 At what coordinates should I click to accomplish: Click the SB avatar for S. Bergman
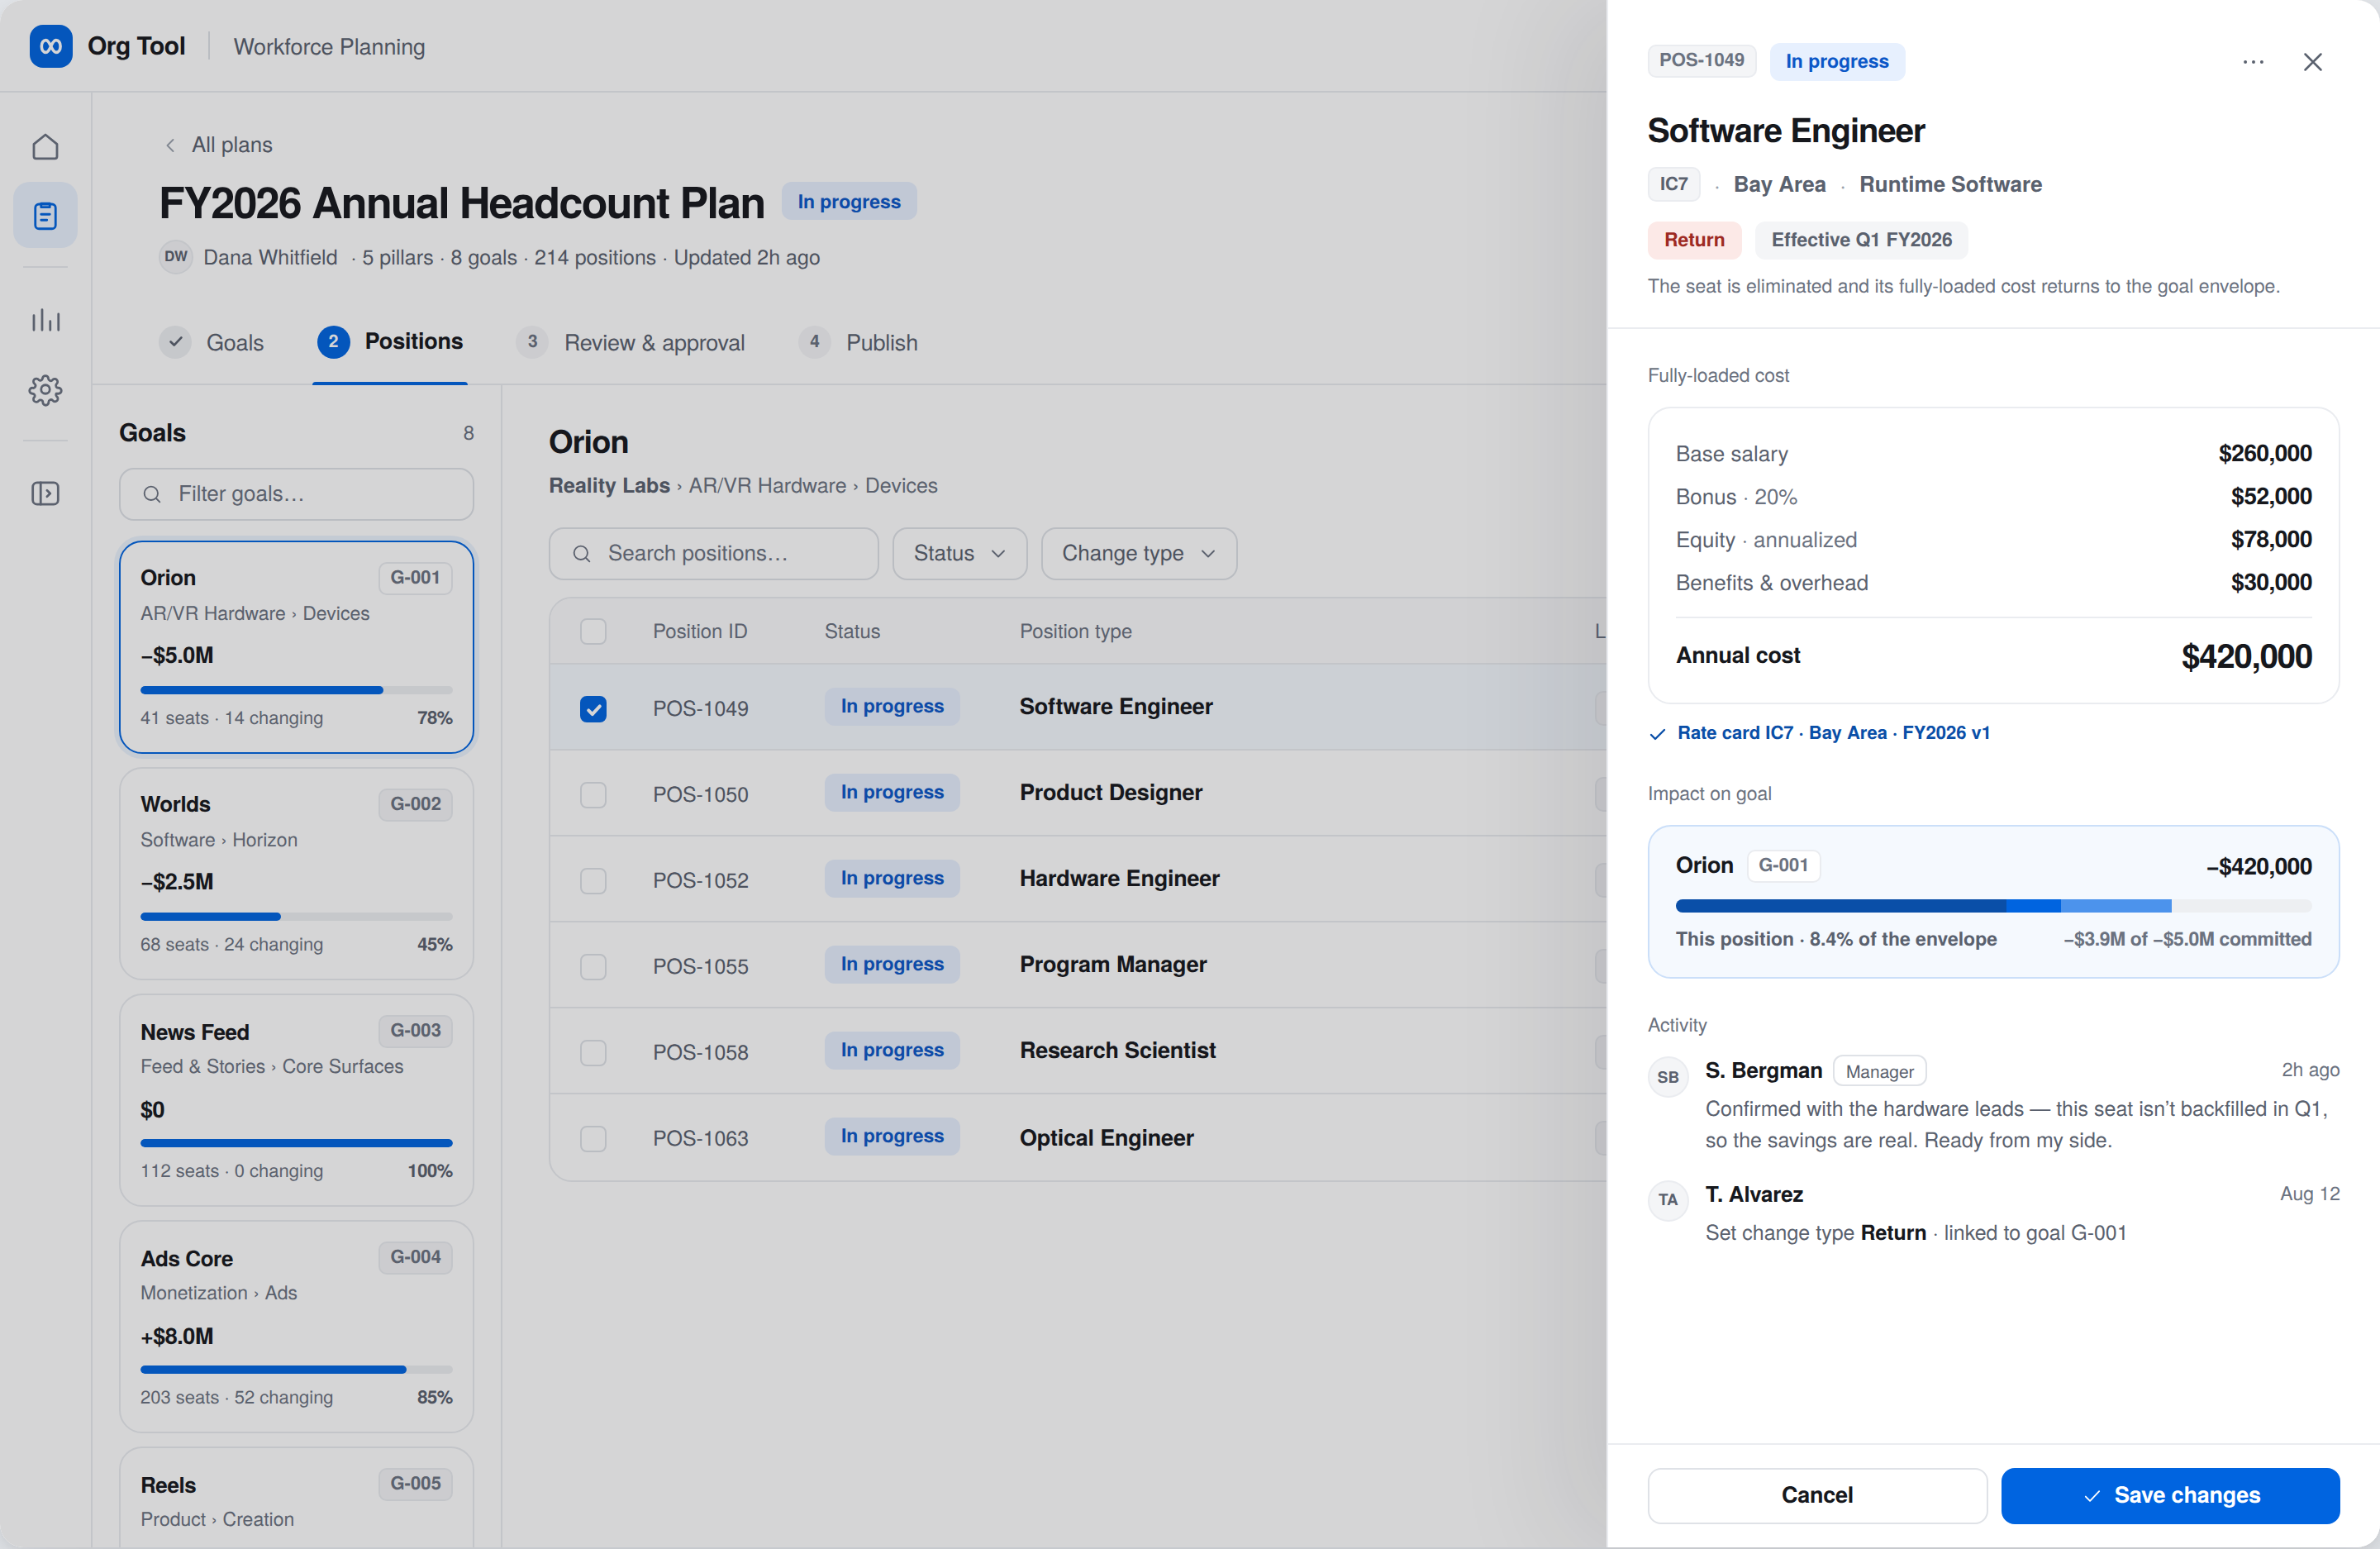(x=1667, y=1077)
